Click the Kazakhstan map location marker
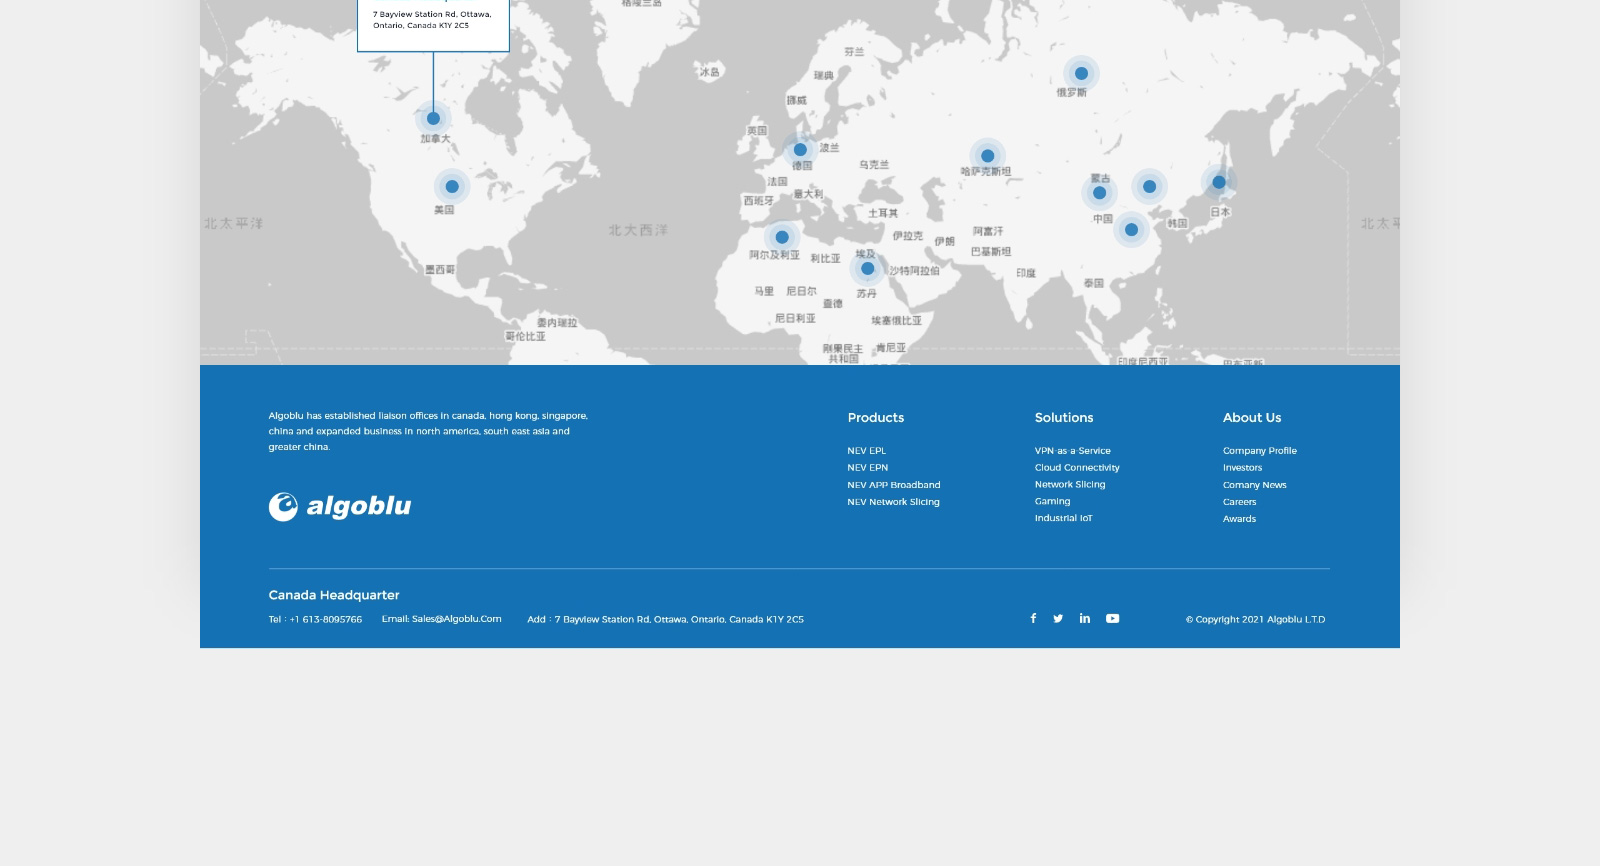This screenshot has width=1600, height=866. pyautogui.click(x=987, y=156)
